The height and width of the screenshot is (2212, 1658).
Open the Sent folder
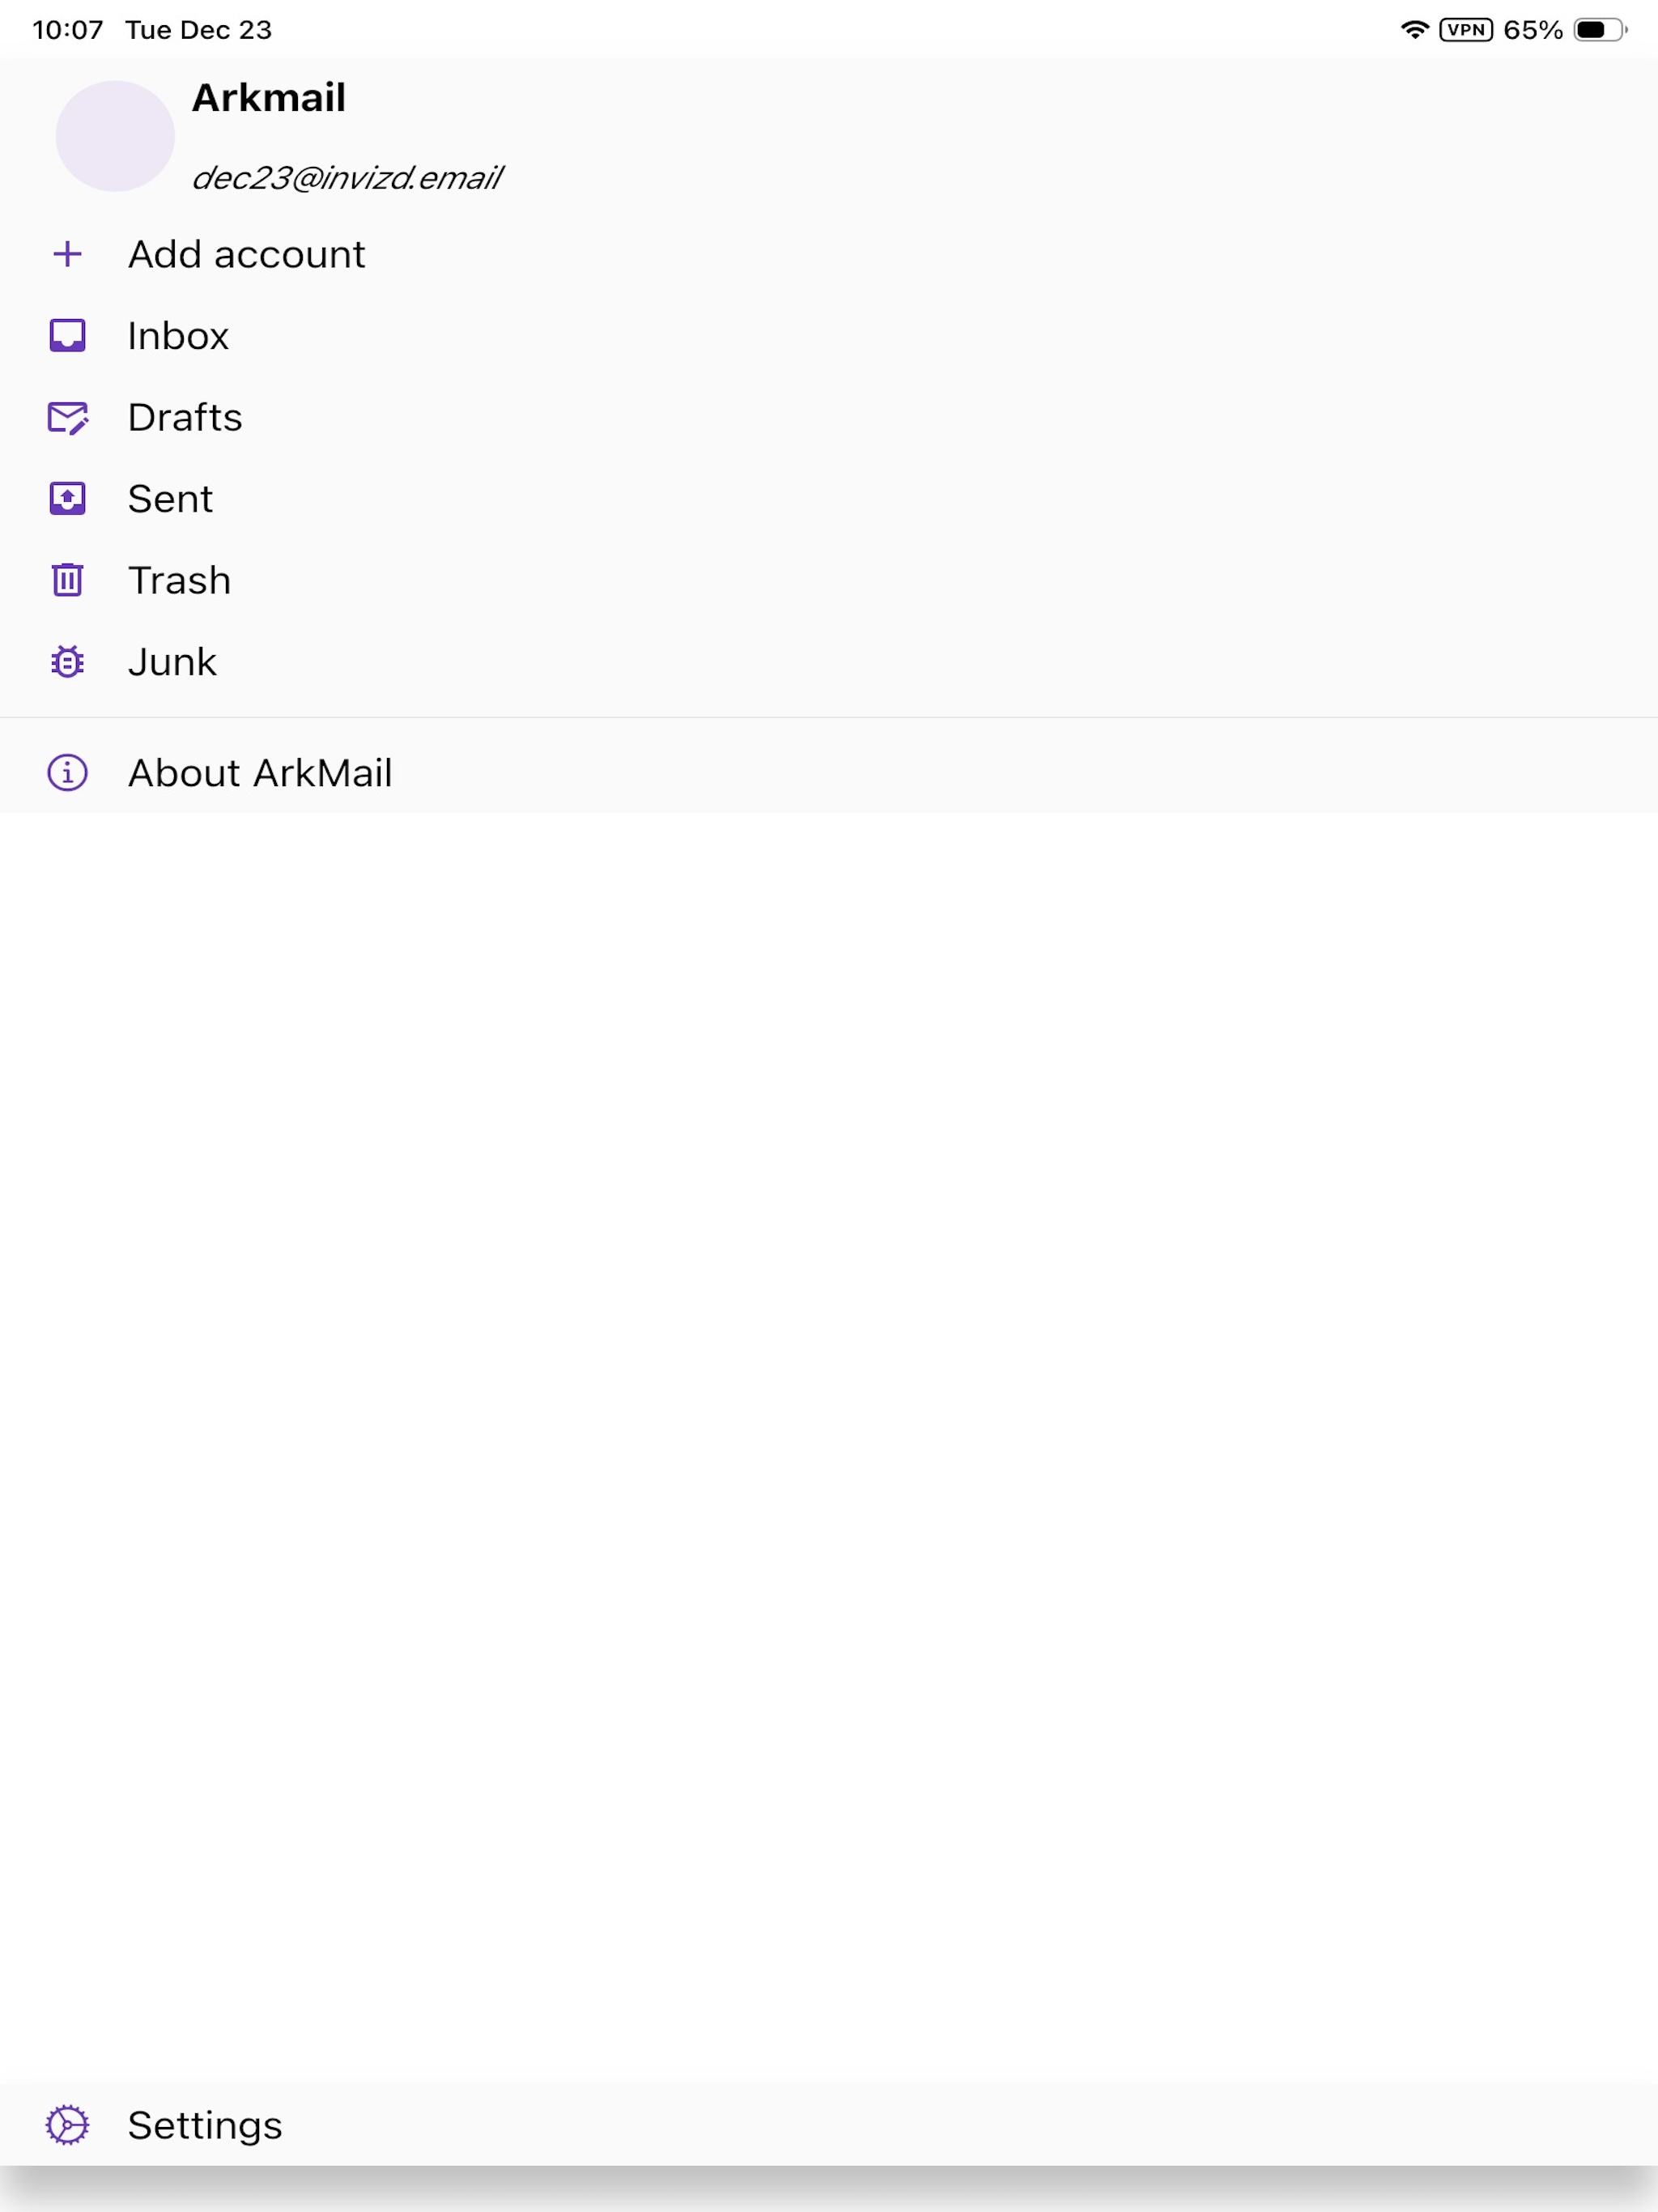coord(829,499)
